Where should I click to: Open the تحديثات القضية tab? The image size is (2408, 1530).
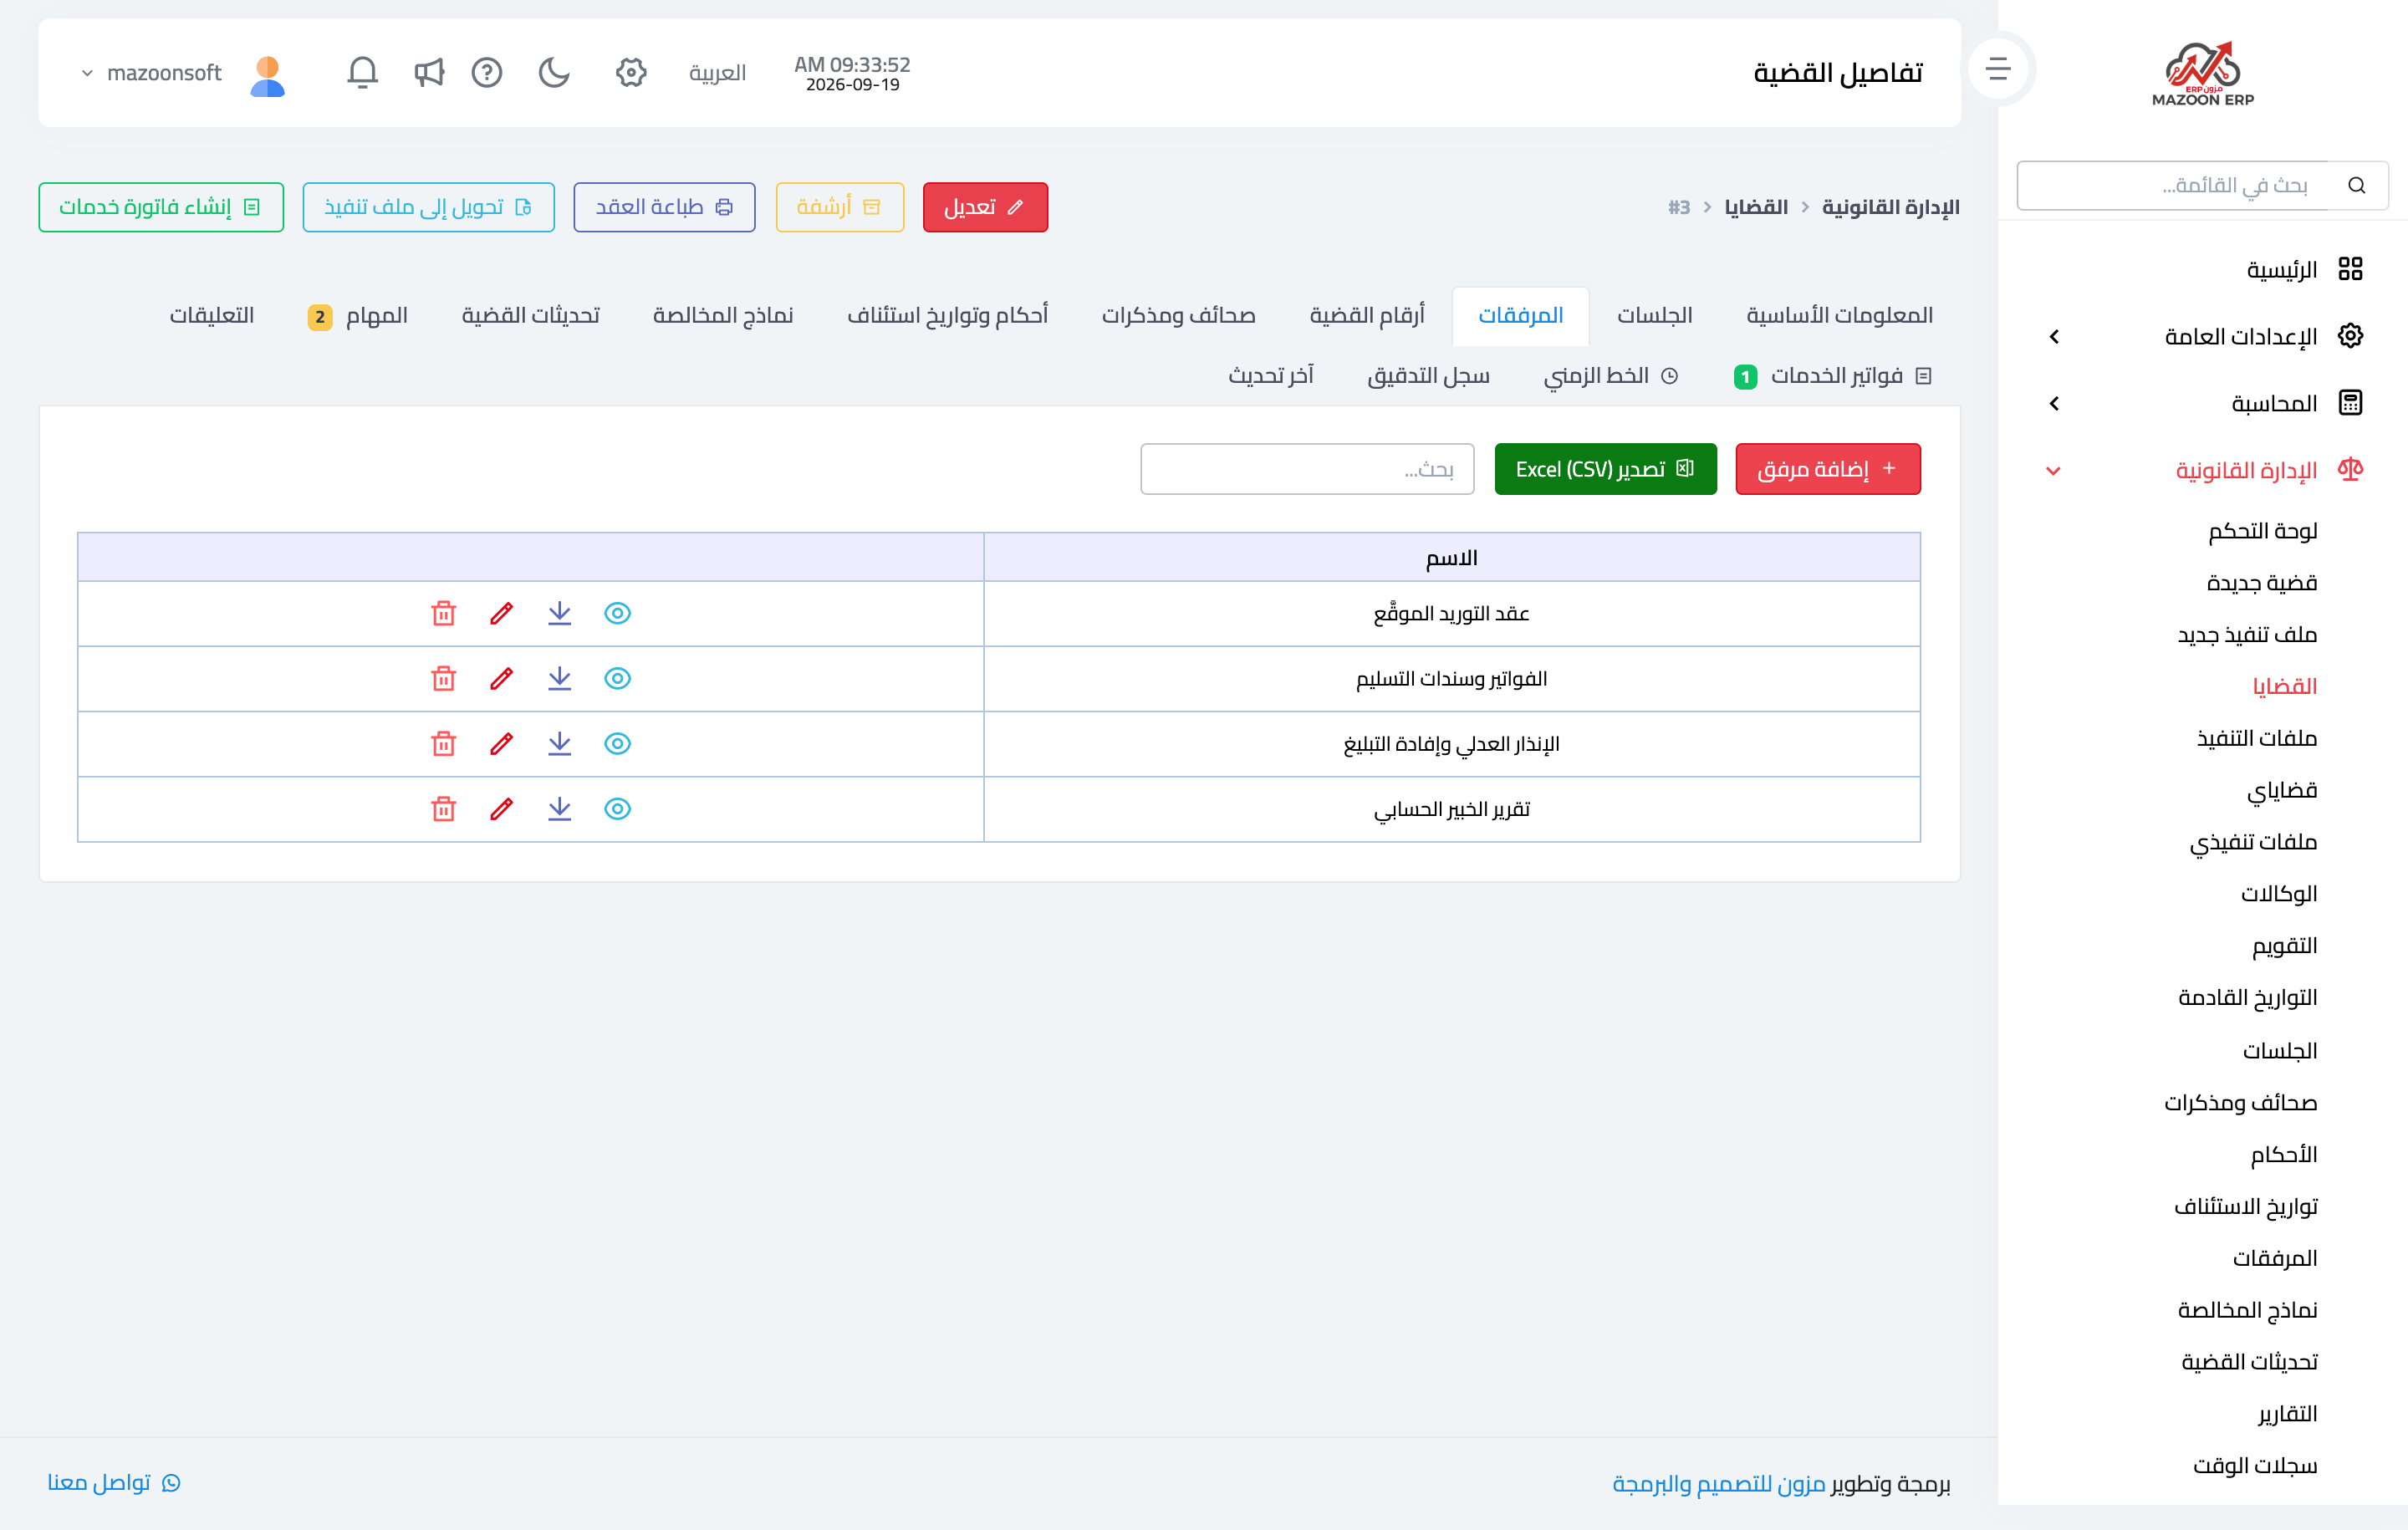click(x=530, y=315)
